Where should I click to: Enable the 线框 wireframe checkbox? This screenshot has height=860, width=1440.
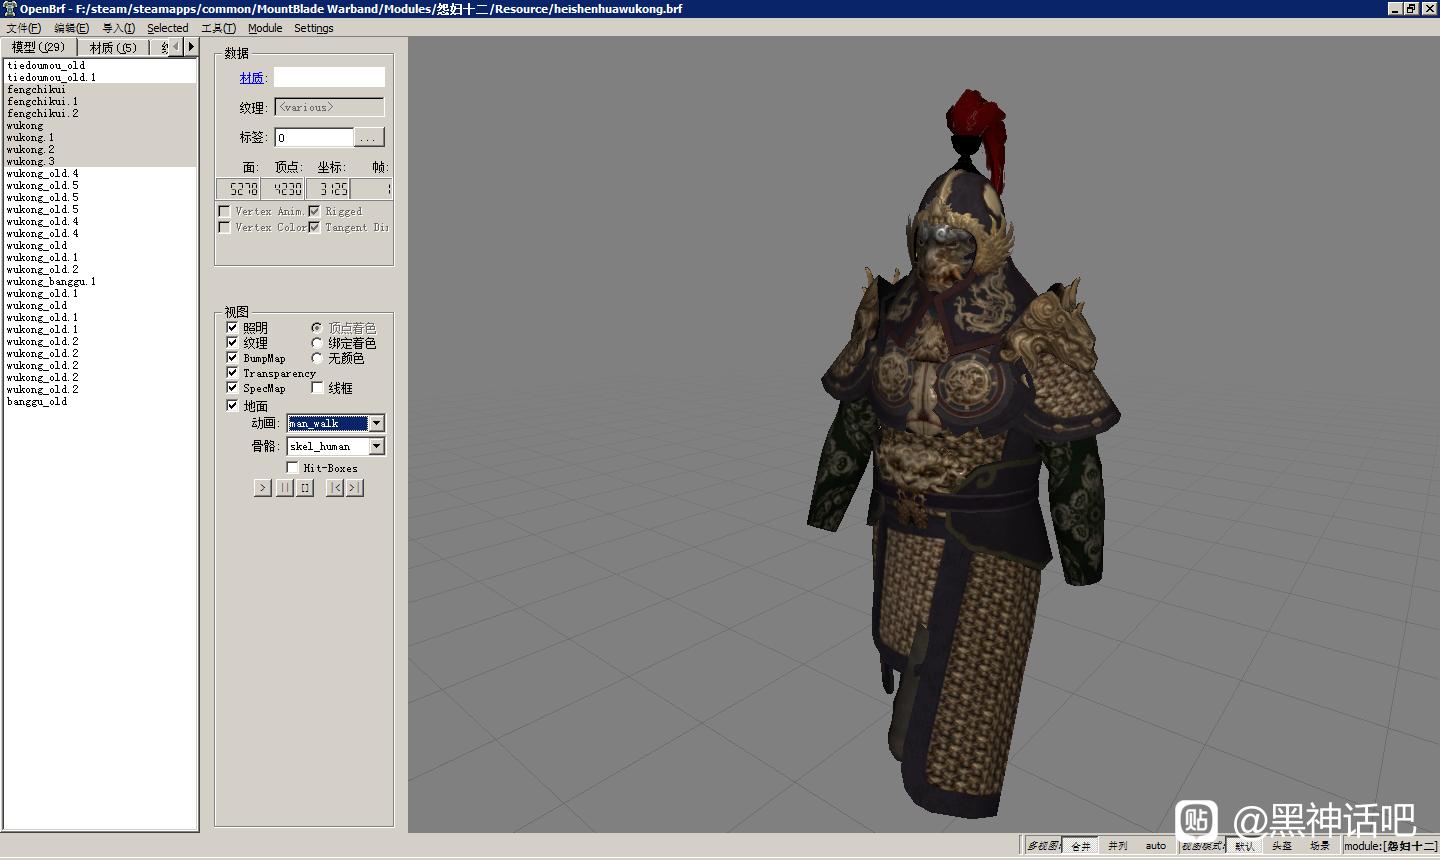coord(317,387)
